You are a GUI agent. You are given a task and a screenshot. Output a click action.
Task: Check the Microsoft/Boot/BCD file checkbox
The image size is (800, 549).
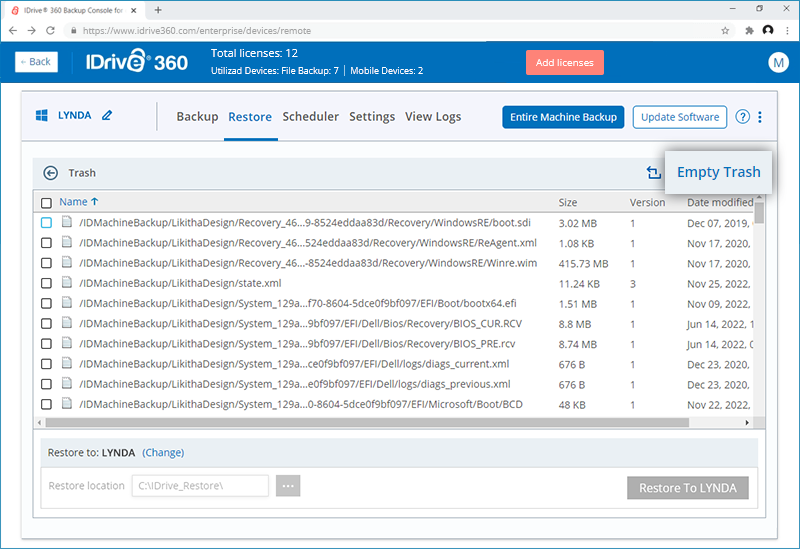(x=46, y=404)
